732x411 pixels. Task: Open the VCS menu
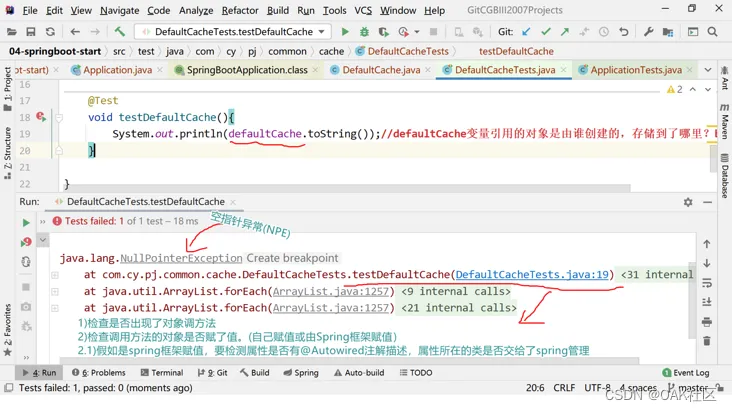pos(363,10)
